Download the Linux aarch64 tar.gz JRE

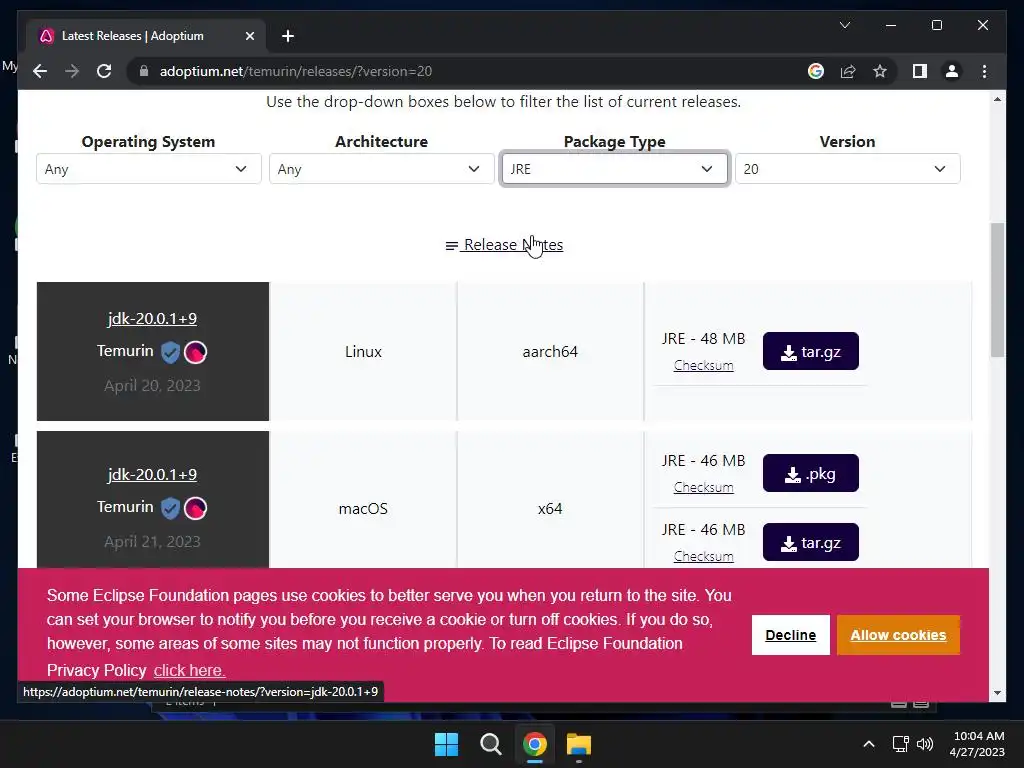tap(810, 351)
